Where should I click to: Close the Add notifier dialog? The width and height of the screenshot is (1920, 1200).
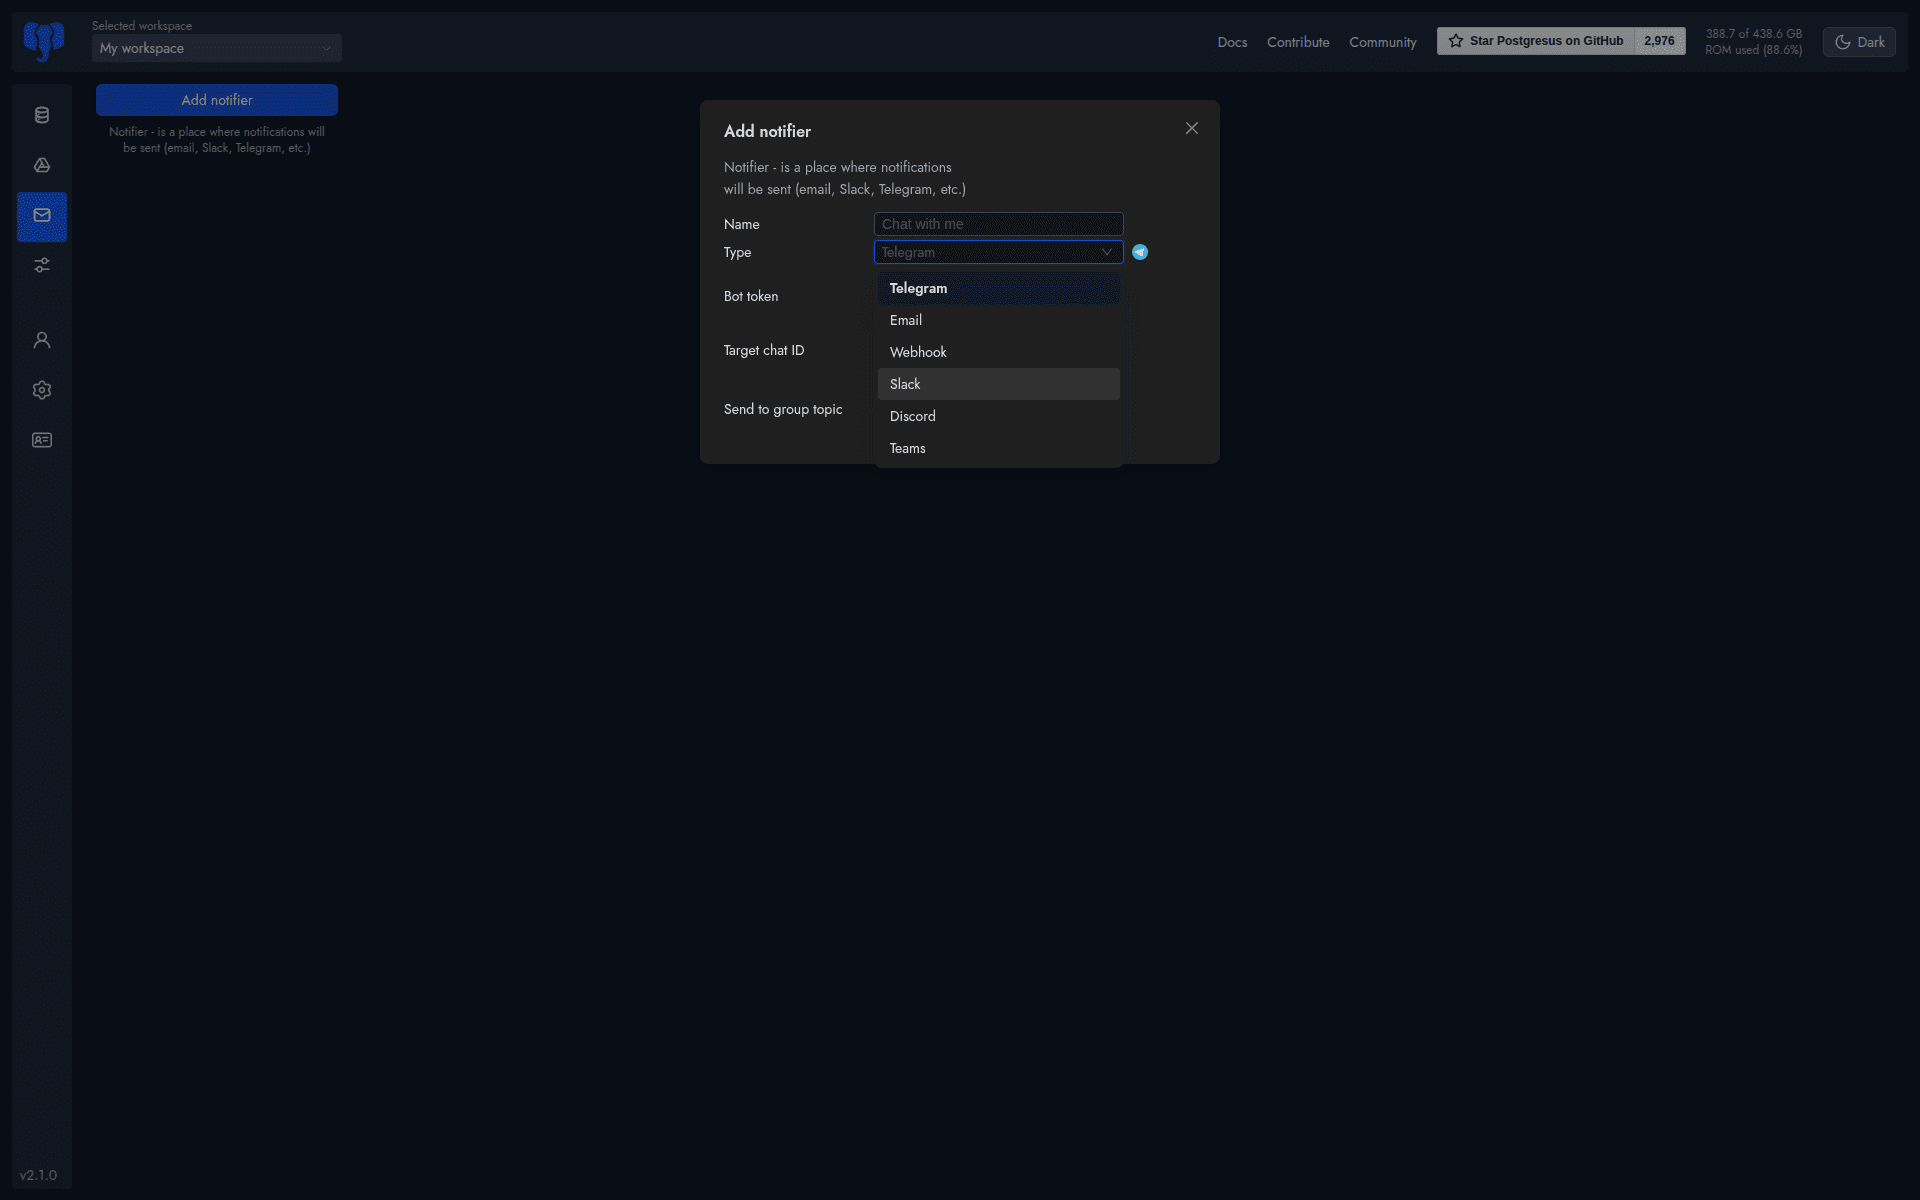click(x=1191, y=128)
